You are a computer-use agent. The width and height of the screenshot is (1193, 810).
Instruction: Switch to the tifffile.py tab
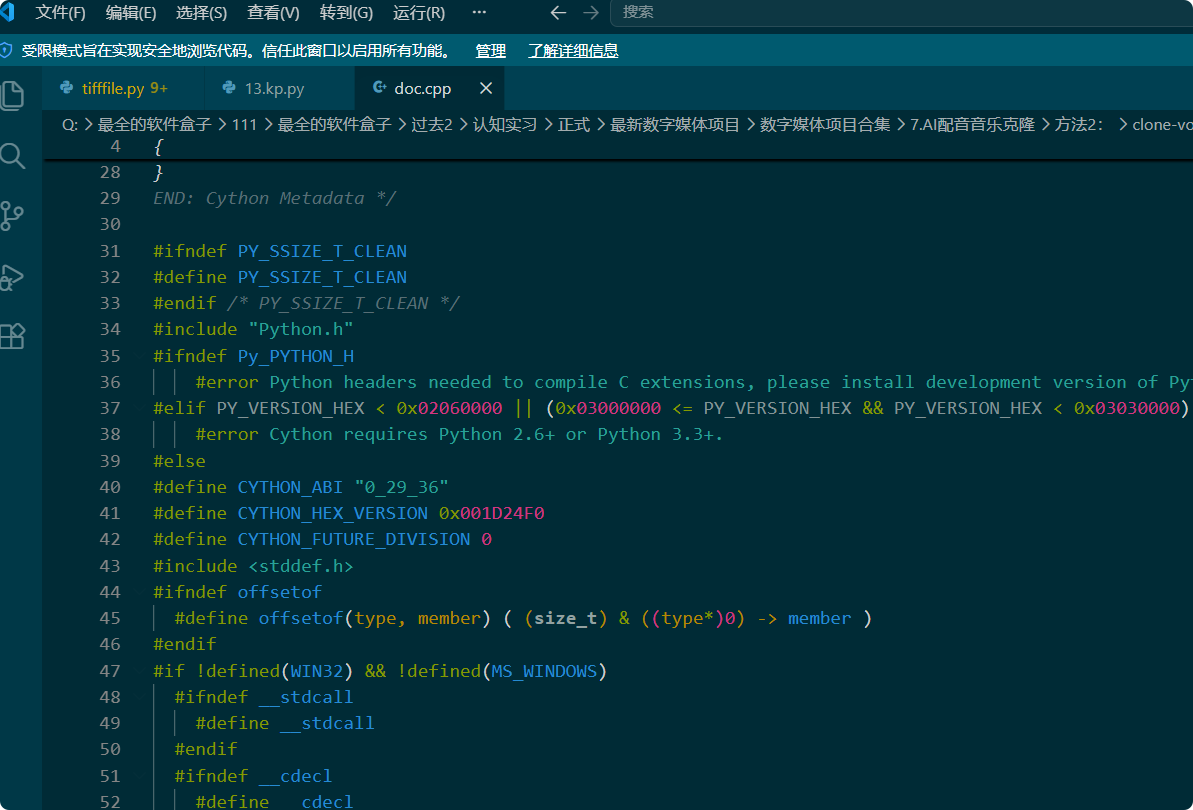pos(125,88)
